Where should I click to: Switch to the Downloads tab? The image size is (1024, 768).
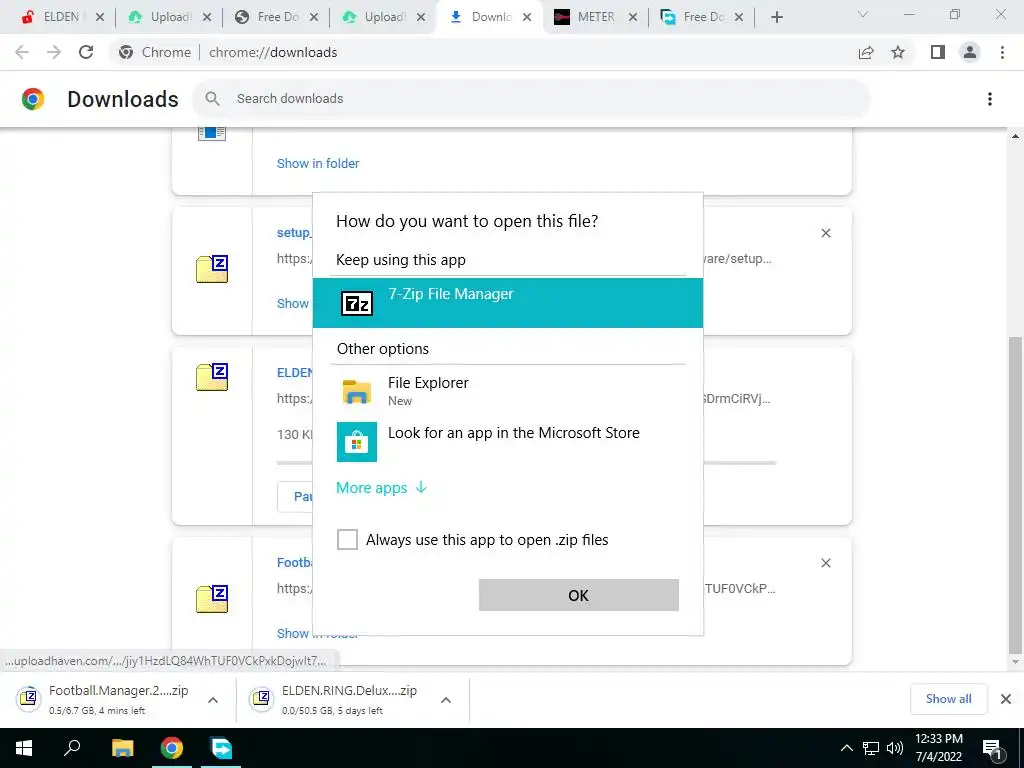(x=491, y=17)
